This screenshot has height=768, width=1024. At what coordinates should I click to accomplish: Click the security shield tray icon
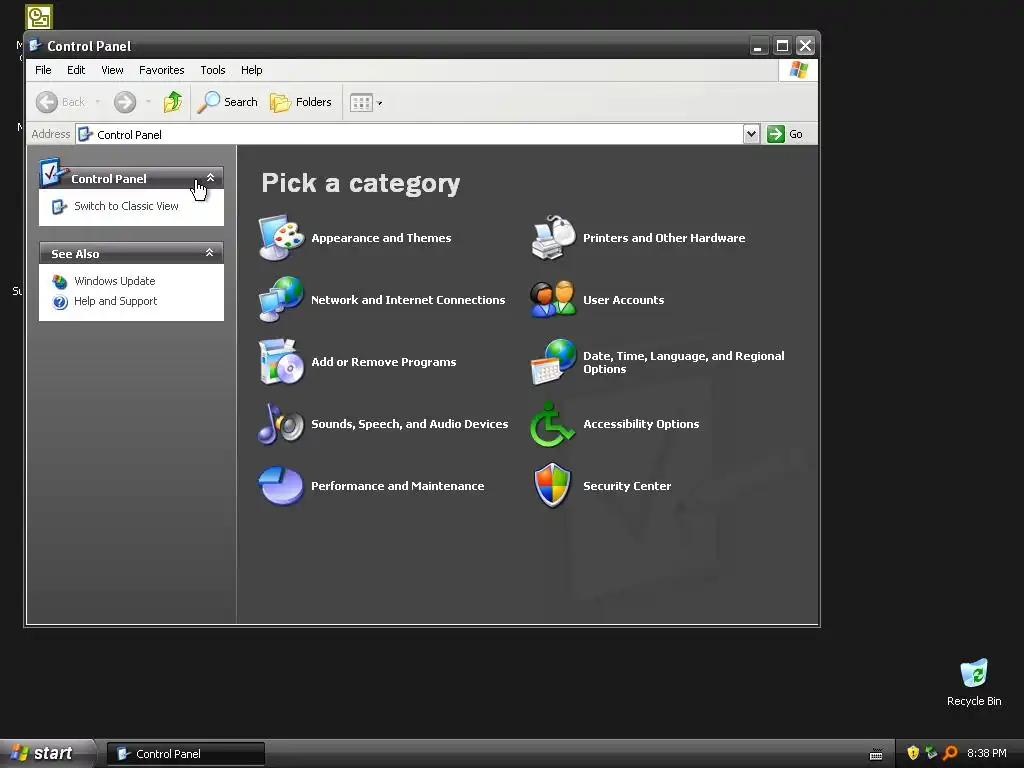pyautogui.click(x=913, y=753)
